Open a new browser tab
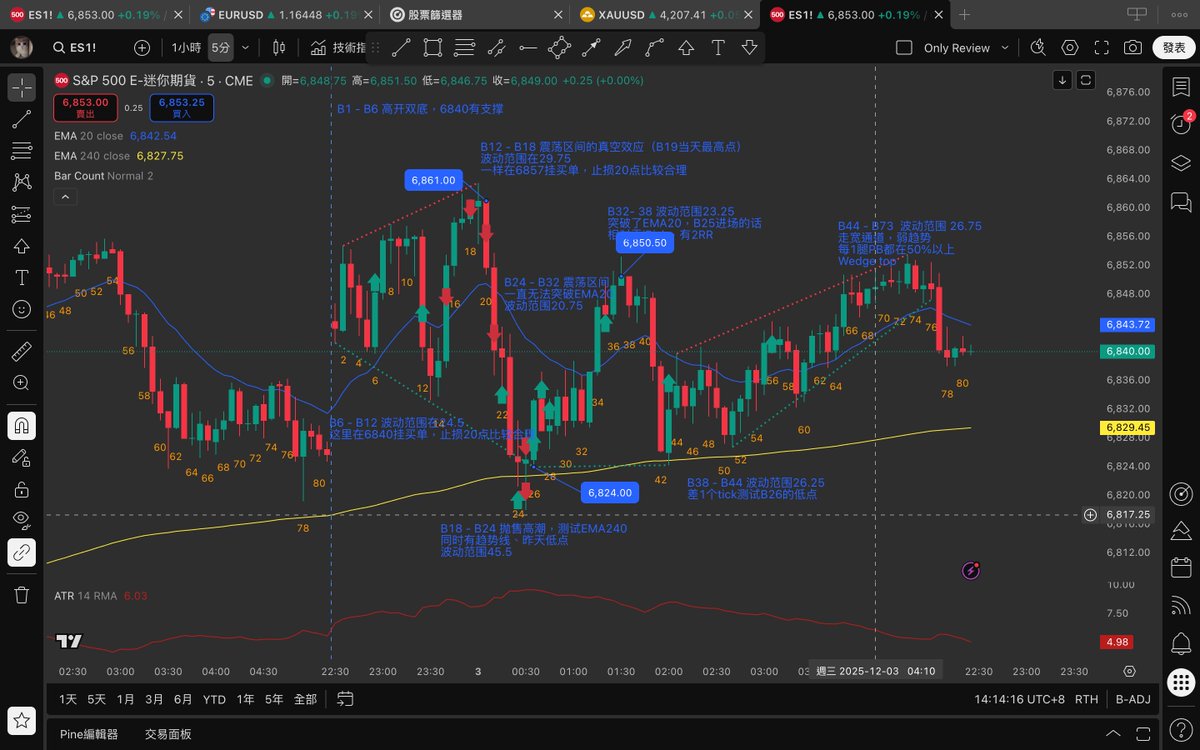The width and height of the screenshot is (1200, 750). [x=964, y=15]
